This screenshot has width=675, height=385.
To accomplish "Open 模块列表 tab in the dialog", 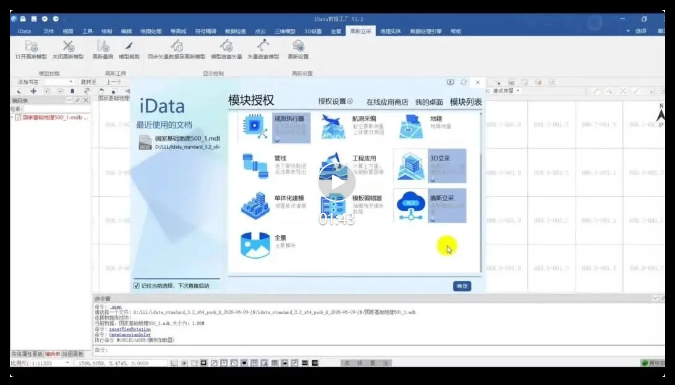I will [x=466, y=102].
